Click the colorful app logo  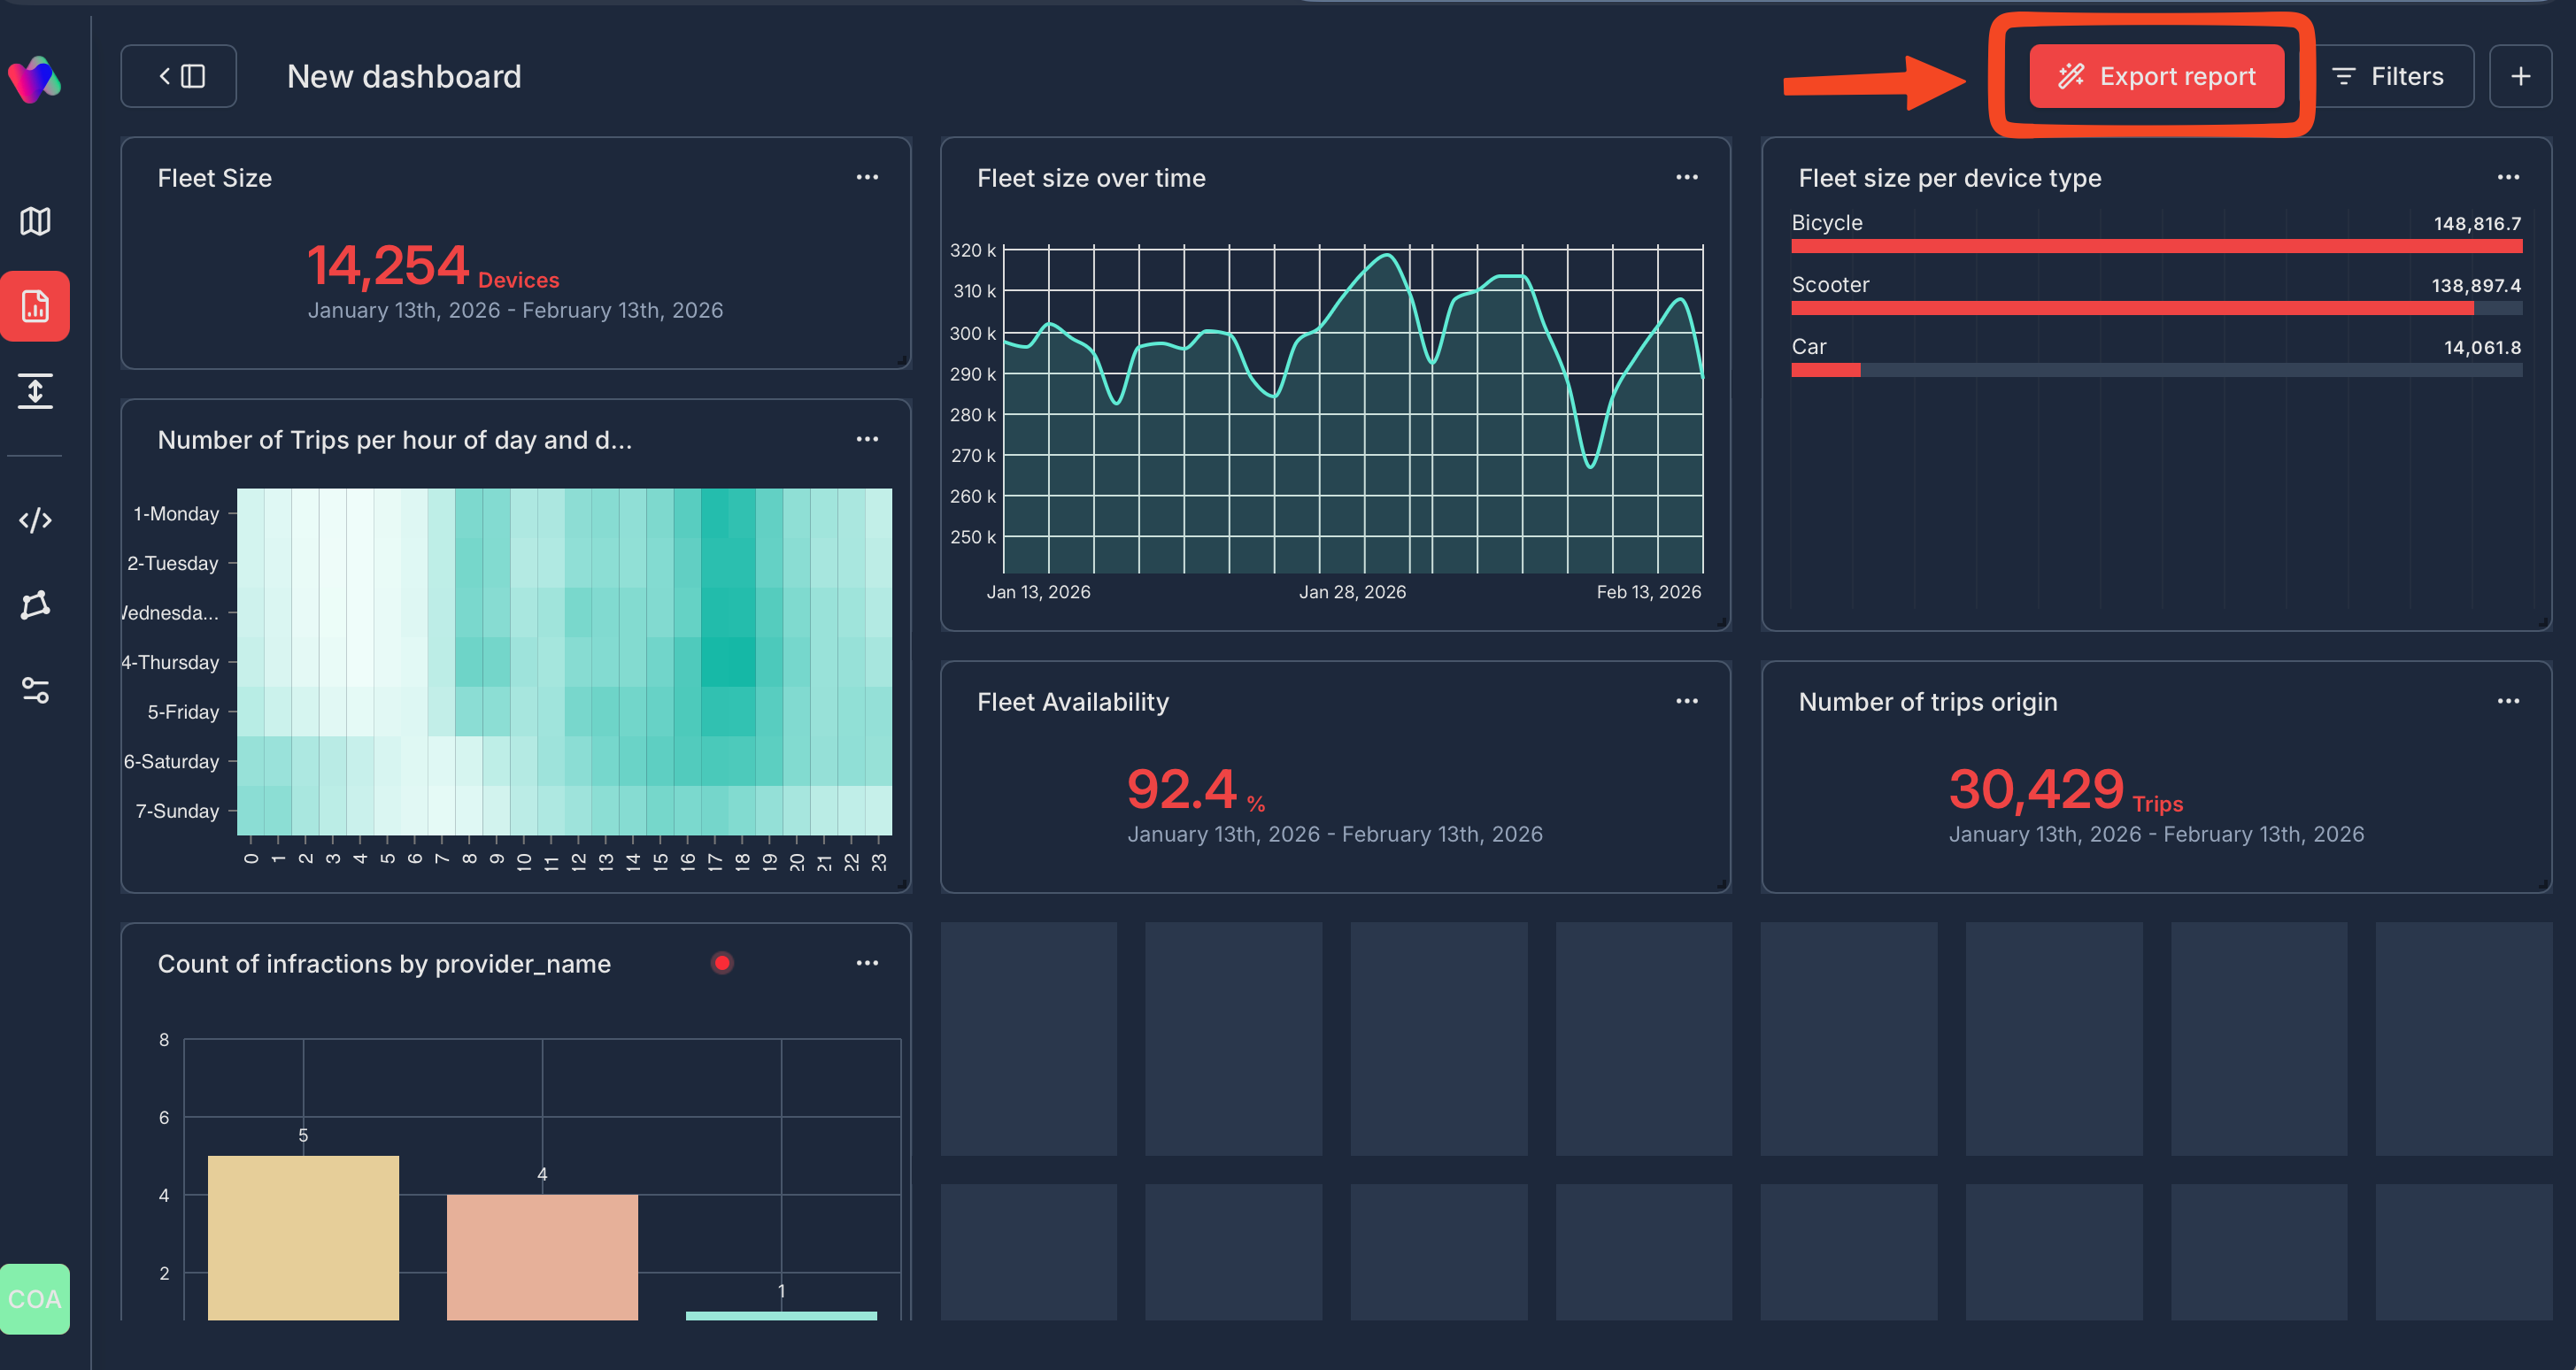point(35,79)
